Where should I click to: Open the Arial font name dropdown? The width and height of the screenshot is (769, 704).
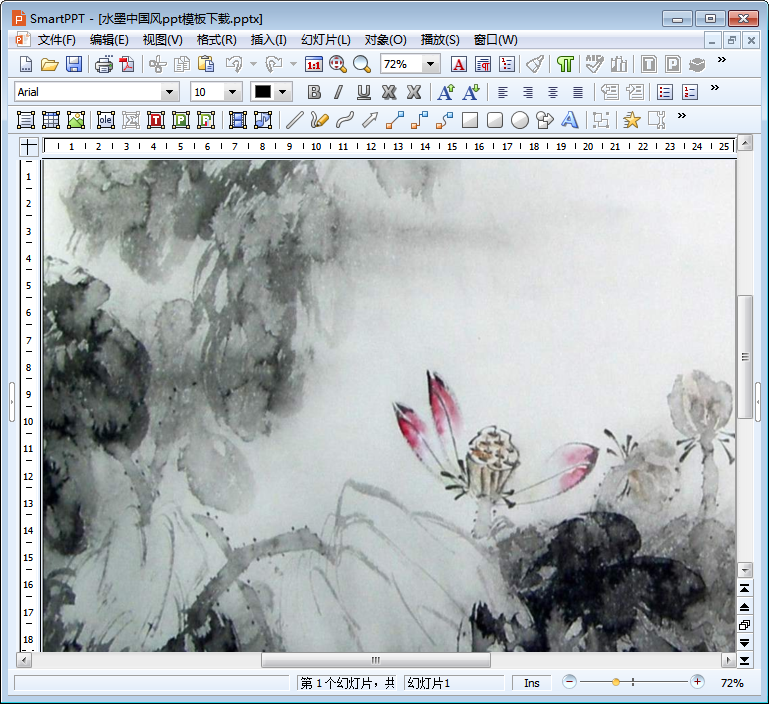(x=169, y=92)
